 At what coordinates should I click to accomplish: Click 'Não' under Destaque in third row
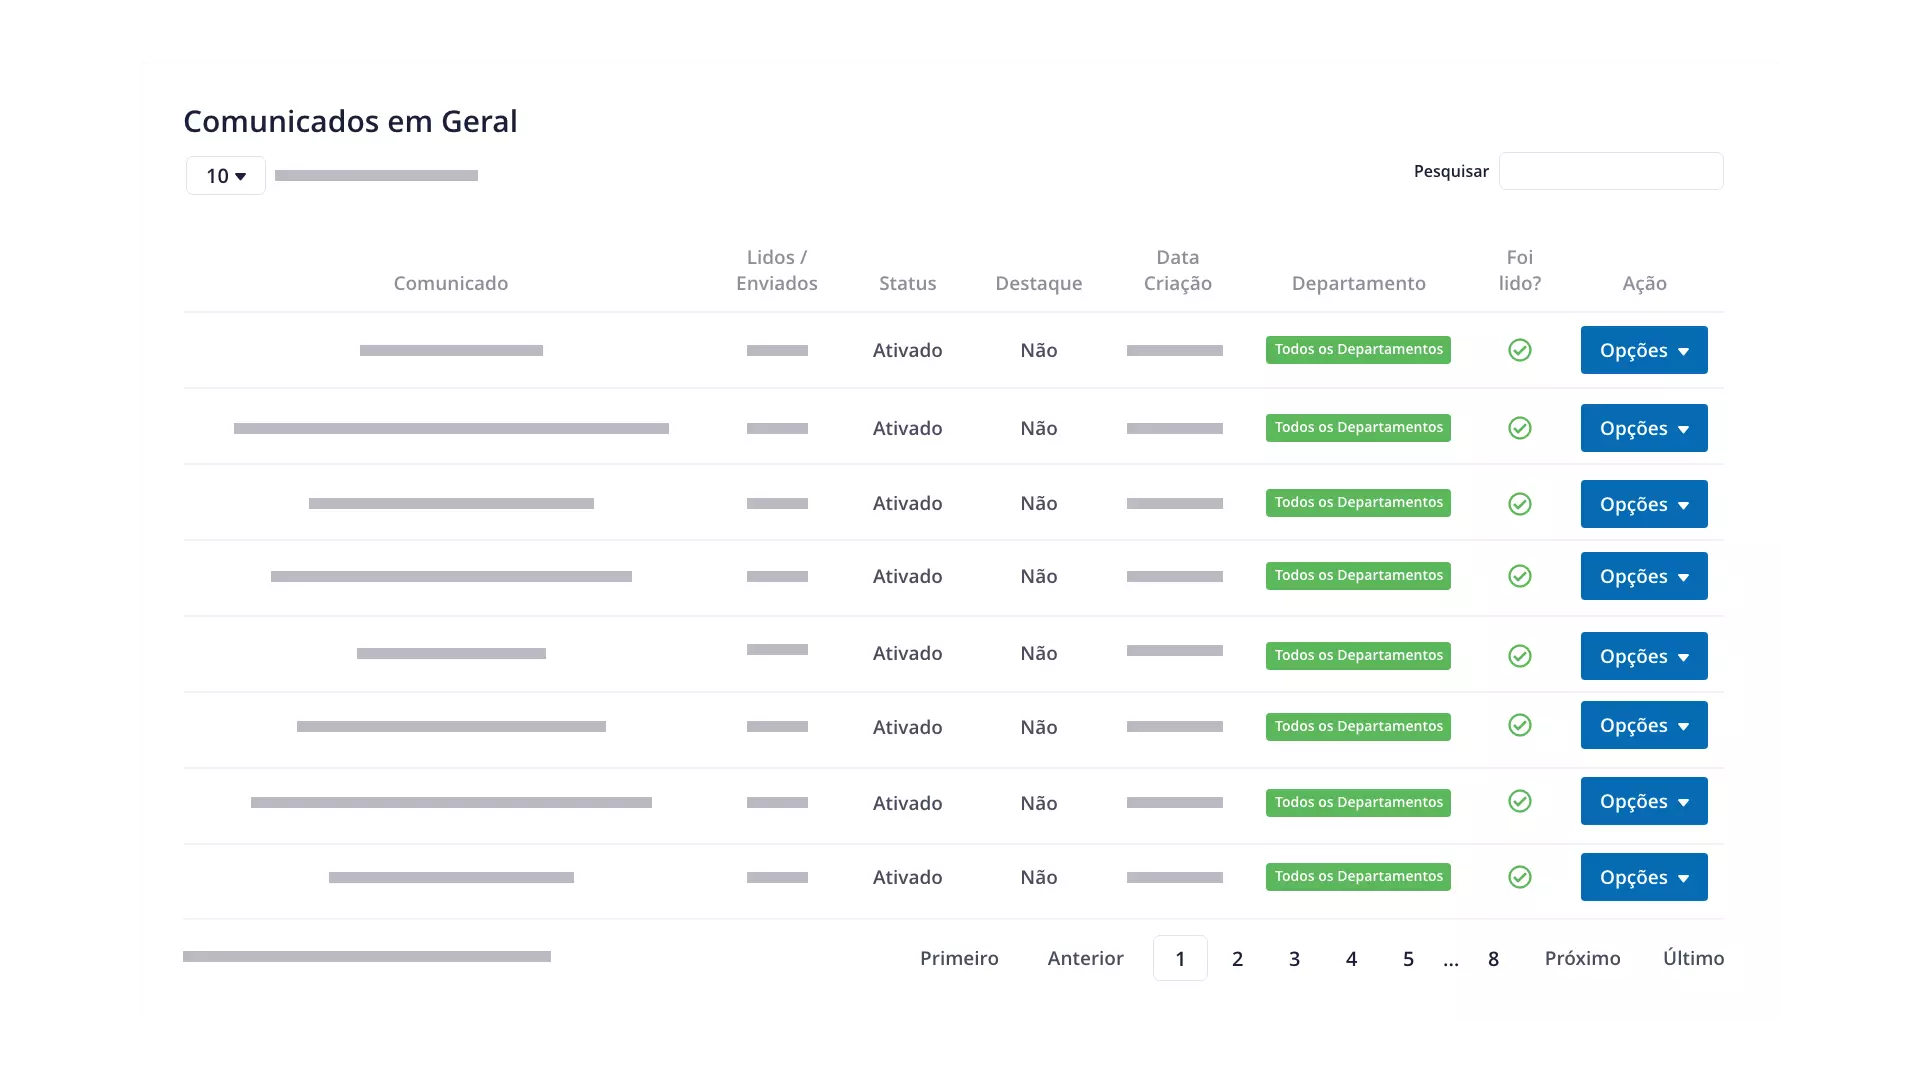(x=1038, y=504)
